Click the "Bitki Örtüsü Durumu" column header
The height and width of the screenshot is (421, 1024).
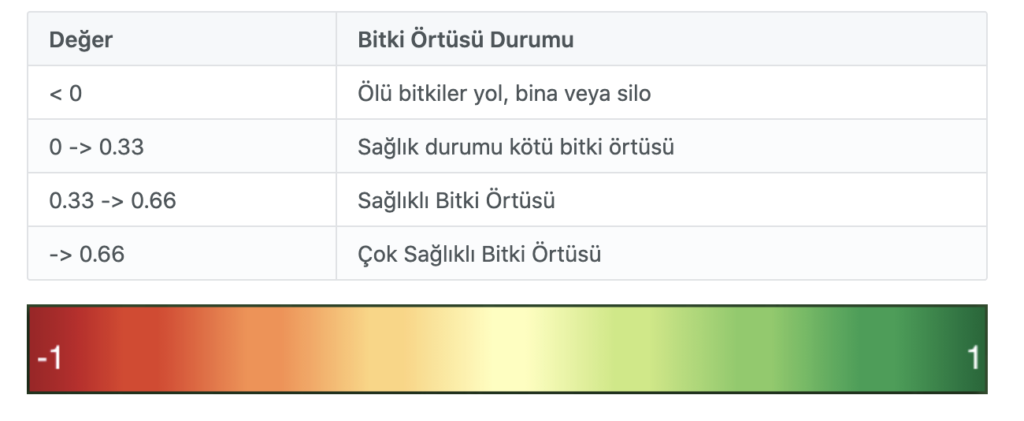coord(465,40)
